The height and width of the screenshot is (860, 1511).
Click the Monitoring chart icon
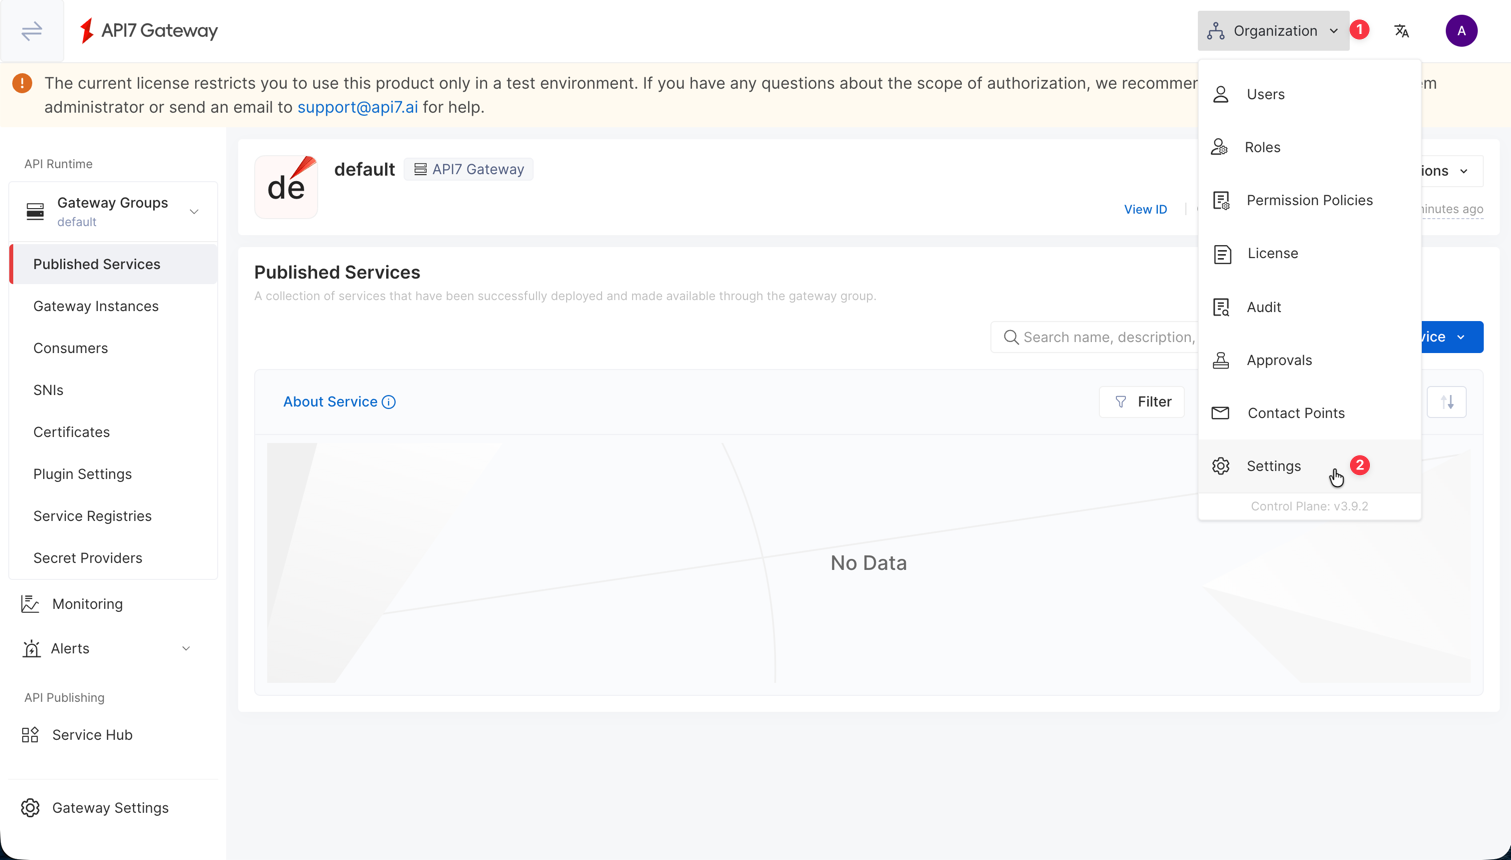(30, 604)
